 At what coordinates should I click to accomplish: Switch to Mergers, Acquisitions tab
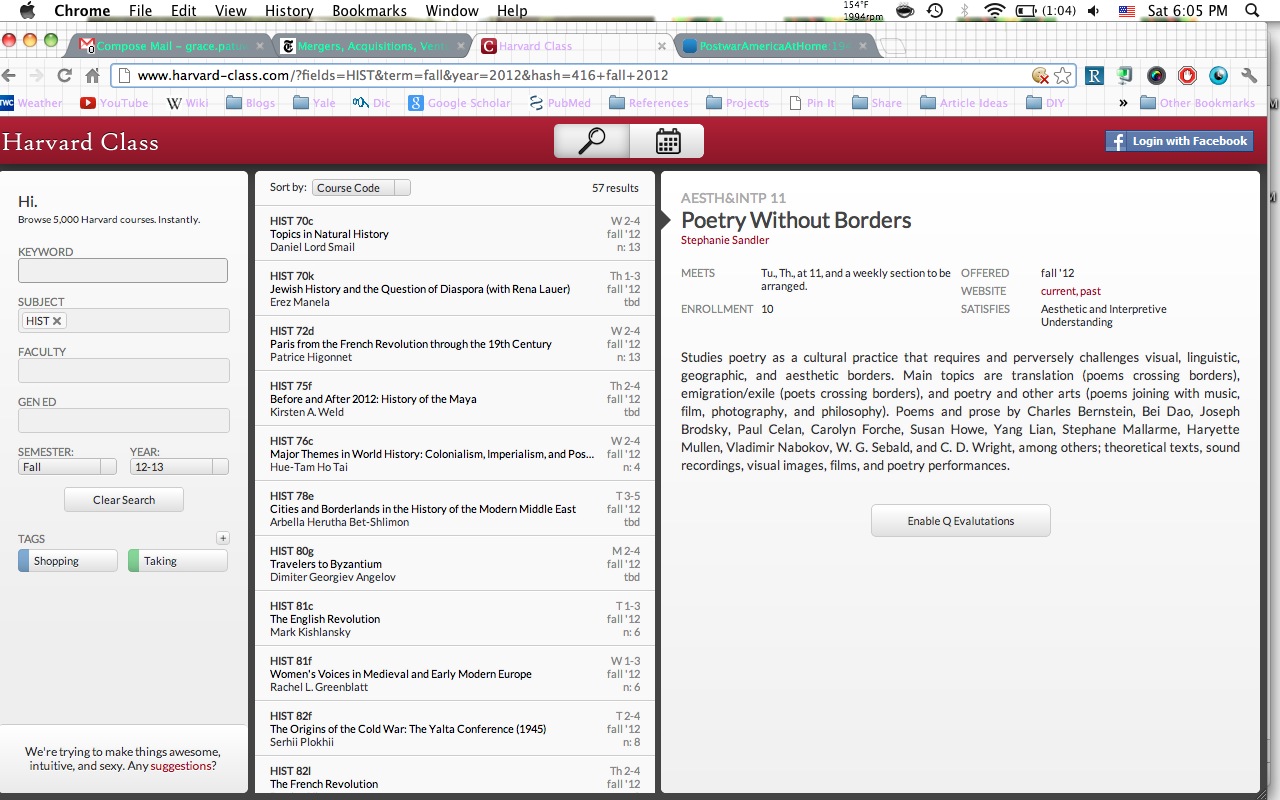372,46
